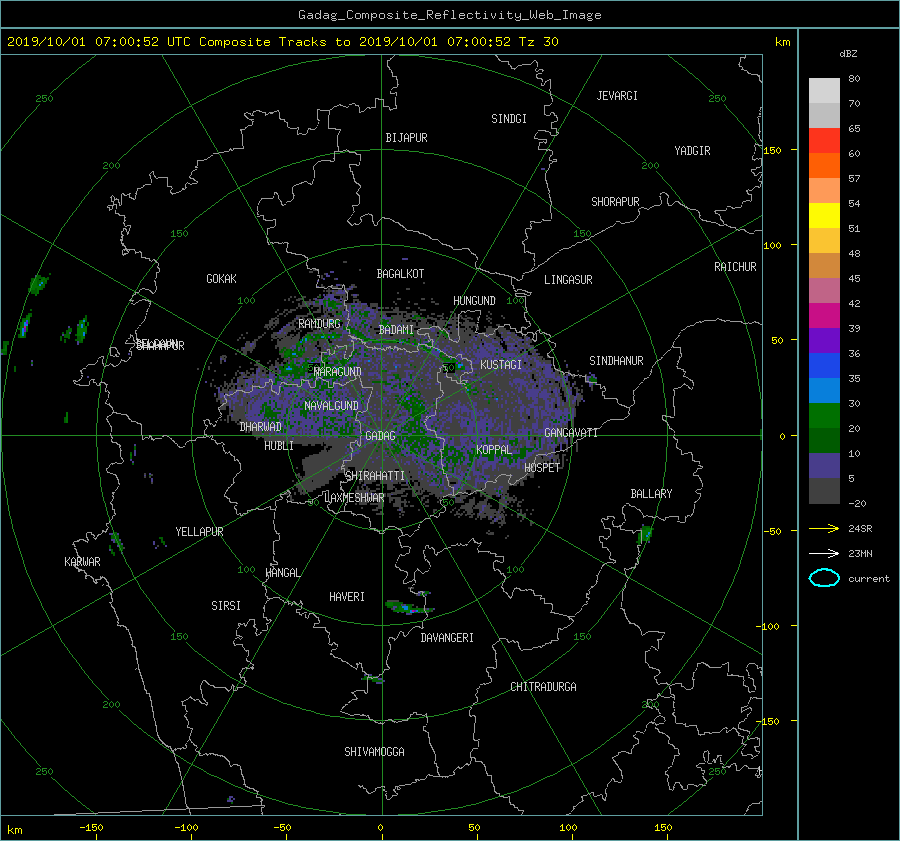Click the GOKAK city label
The width and height of the screenshot is (900, 841).
[x=221, y=279]
